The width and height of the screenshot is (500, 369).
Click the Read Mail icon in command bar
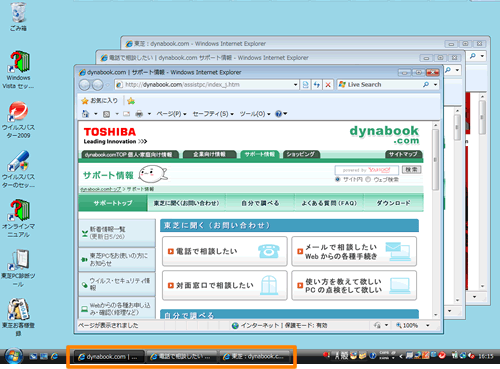[126, 114]
